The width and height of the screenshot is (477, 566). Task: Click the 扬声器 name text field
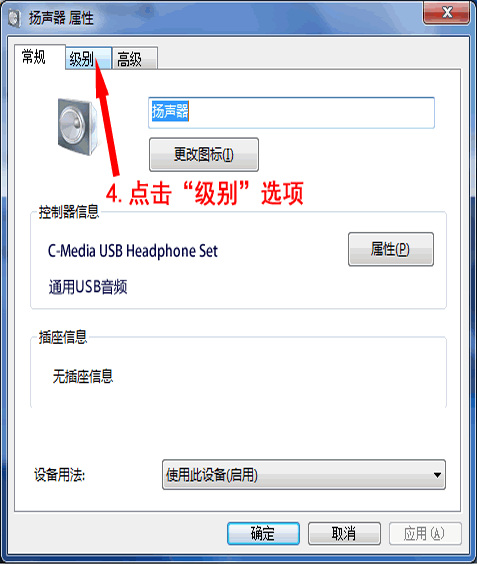click(x=291, y=112)
